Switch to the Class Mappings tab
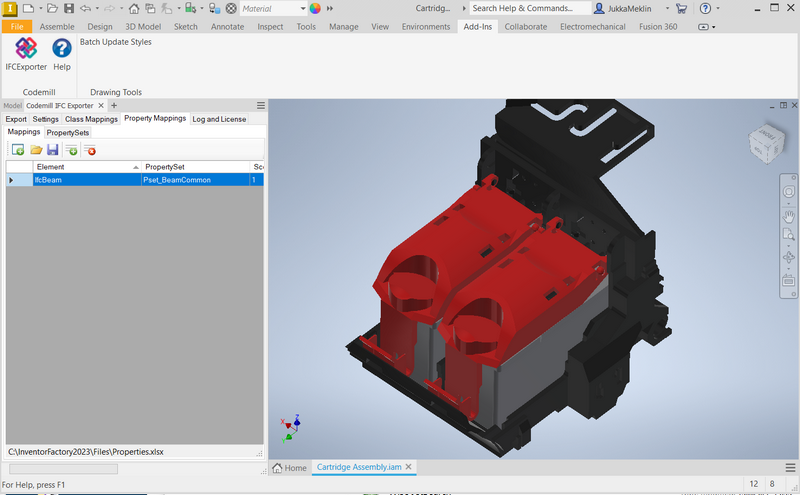Viewport: 800px width, 495px height. pyautogui.click(x=91, y=119)
